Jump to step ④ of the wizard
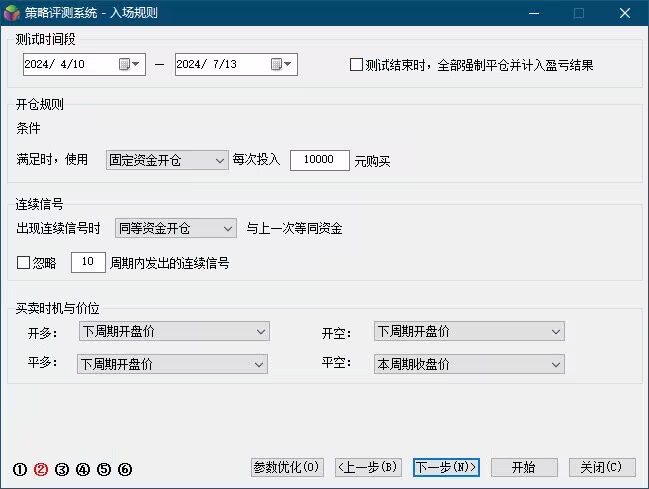Image resolution: width=649 pixels, height=489 pixels. pyautogui.click(x=83, y=469)
